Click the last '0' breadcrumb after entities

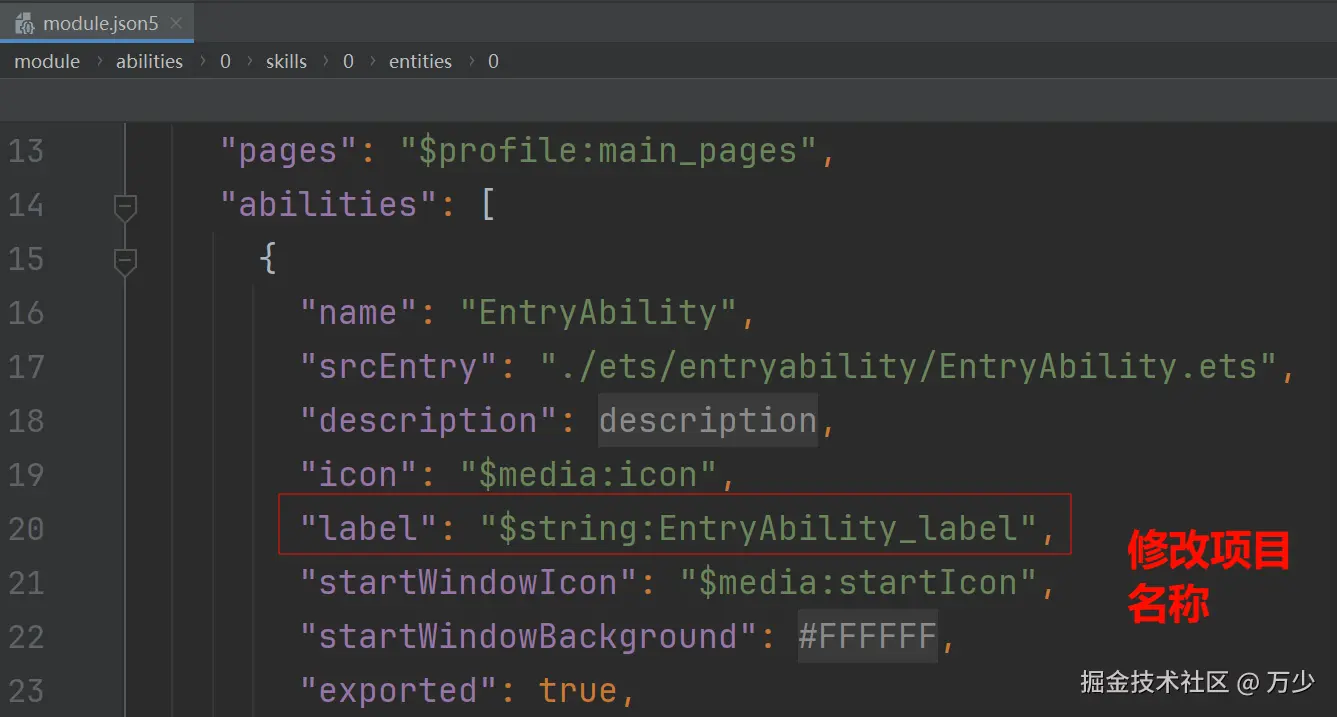pos(493,61)
